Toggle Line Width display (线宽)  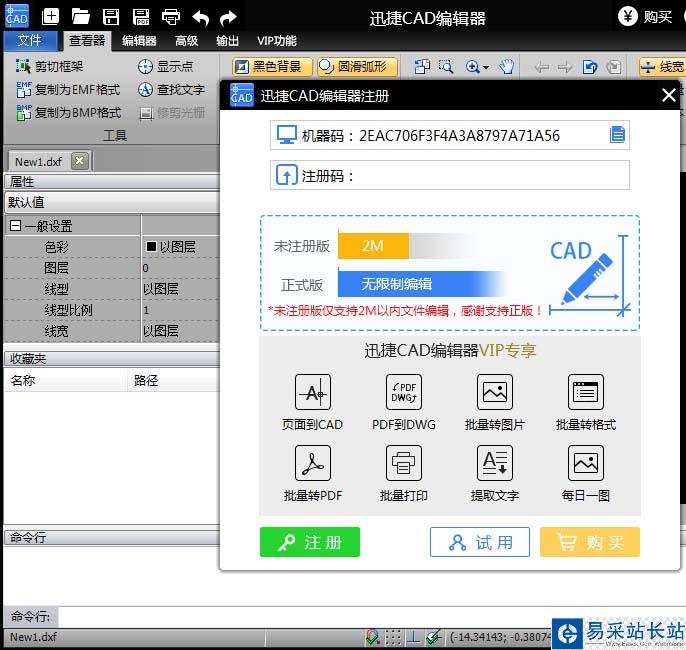point(662,67)
